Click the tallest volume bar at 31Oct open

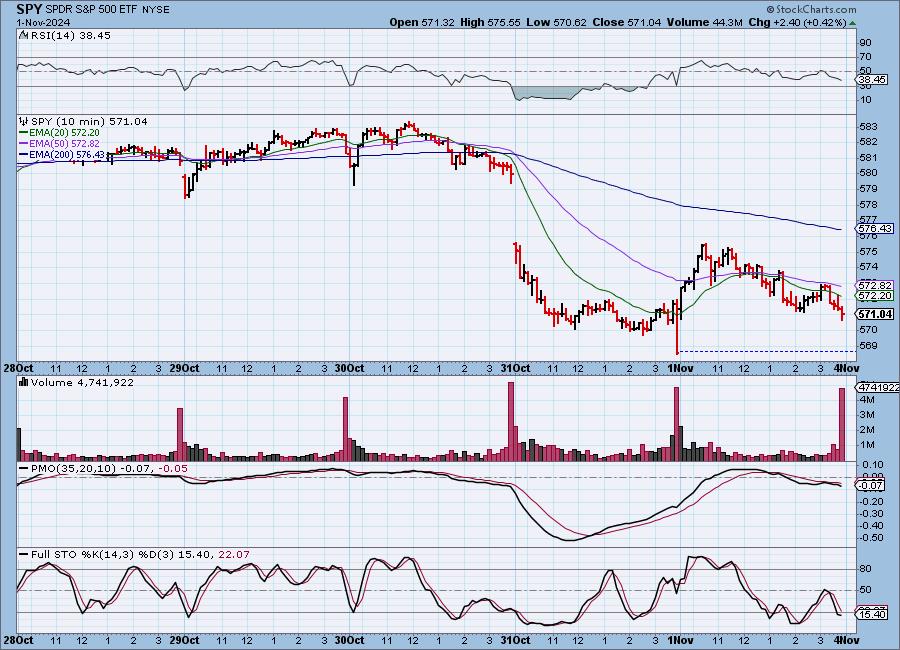511,421
